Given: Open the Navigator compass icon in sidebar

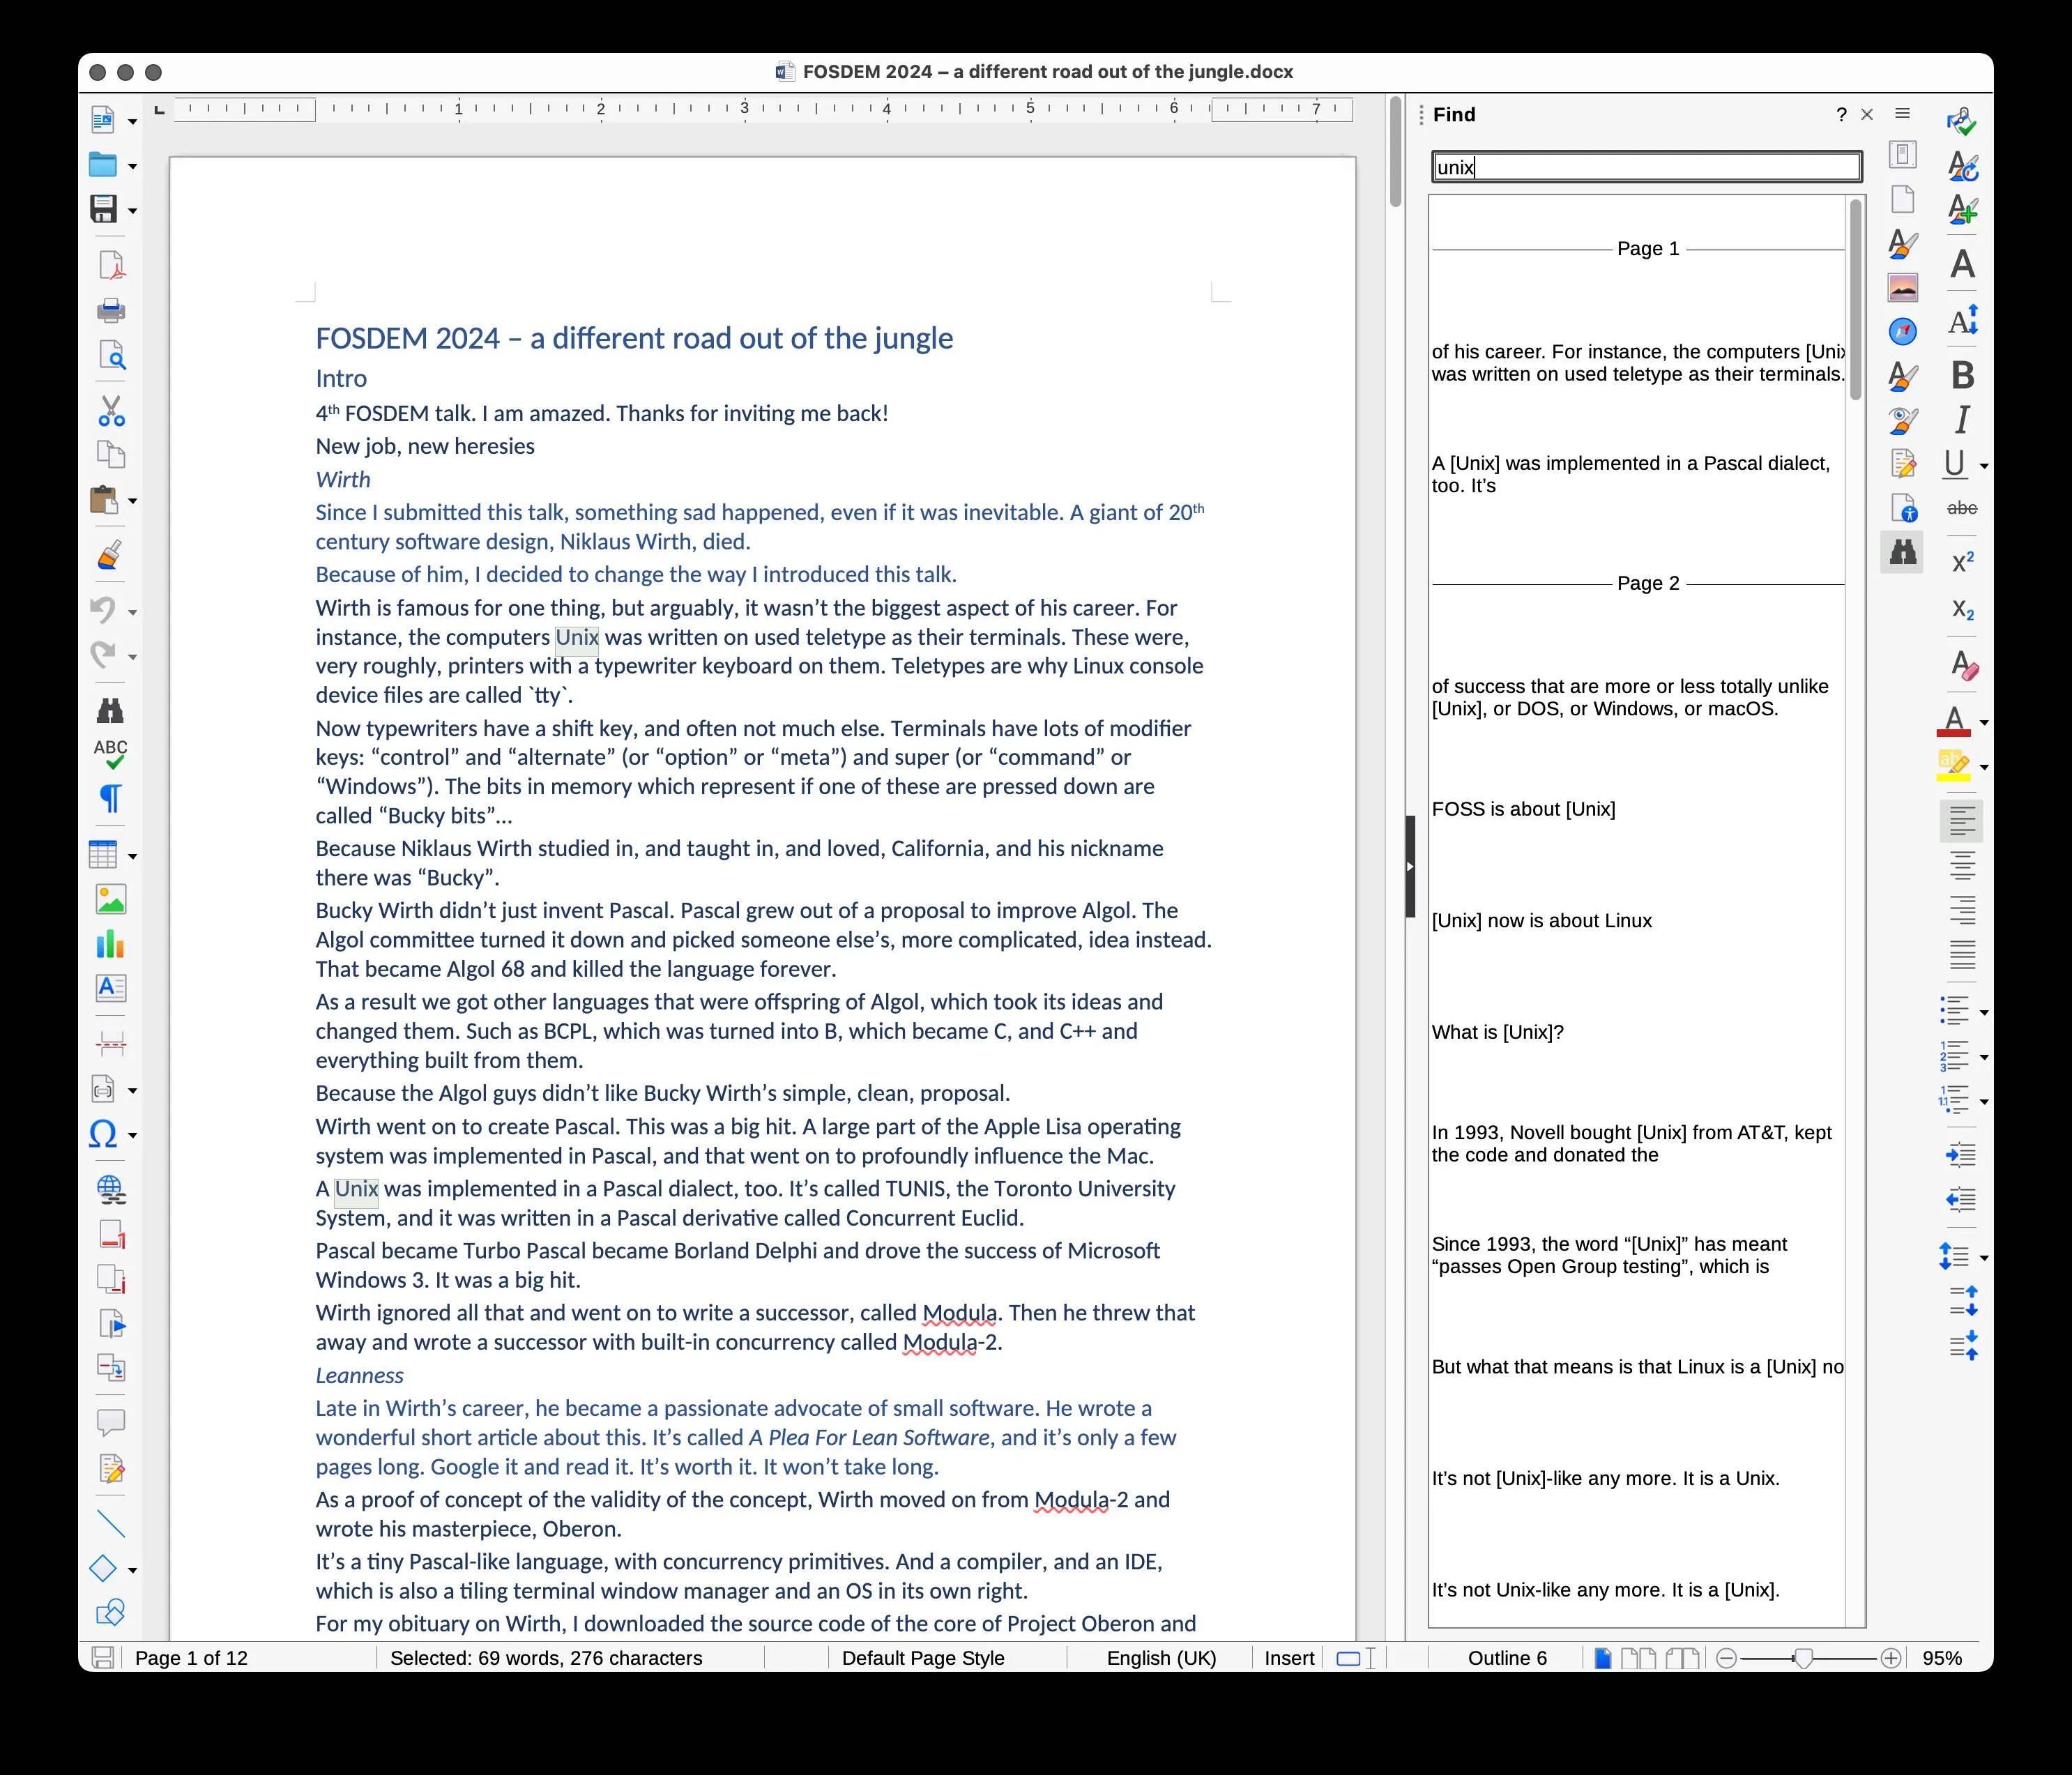Looking at the screenshot, I should coord(1902,332).
